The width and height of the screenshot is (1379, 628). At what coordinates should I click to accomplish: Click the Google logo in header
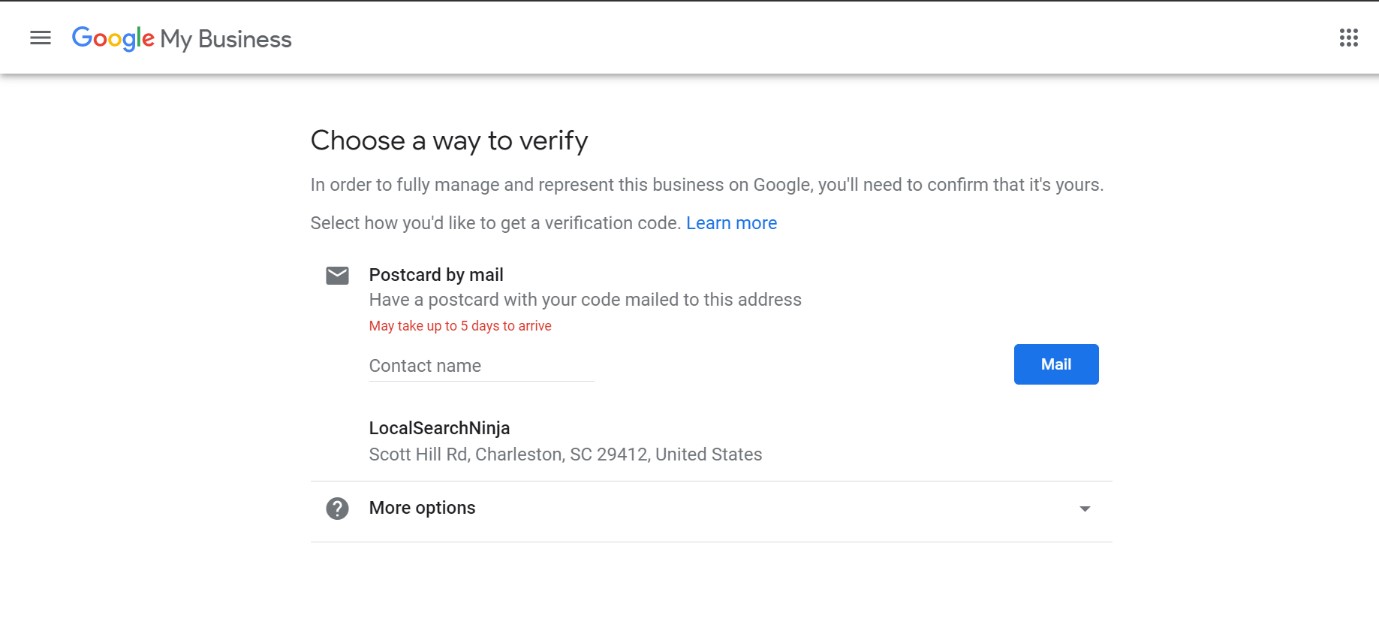click(113, 39)
